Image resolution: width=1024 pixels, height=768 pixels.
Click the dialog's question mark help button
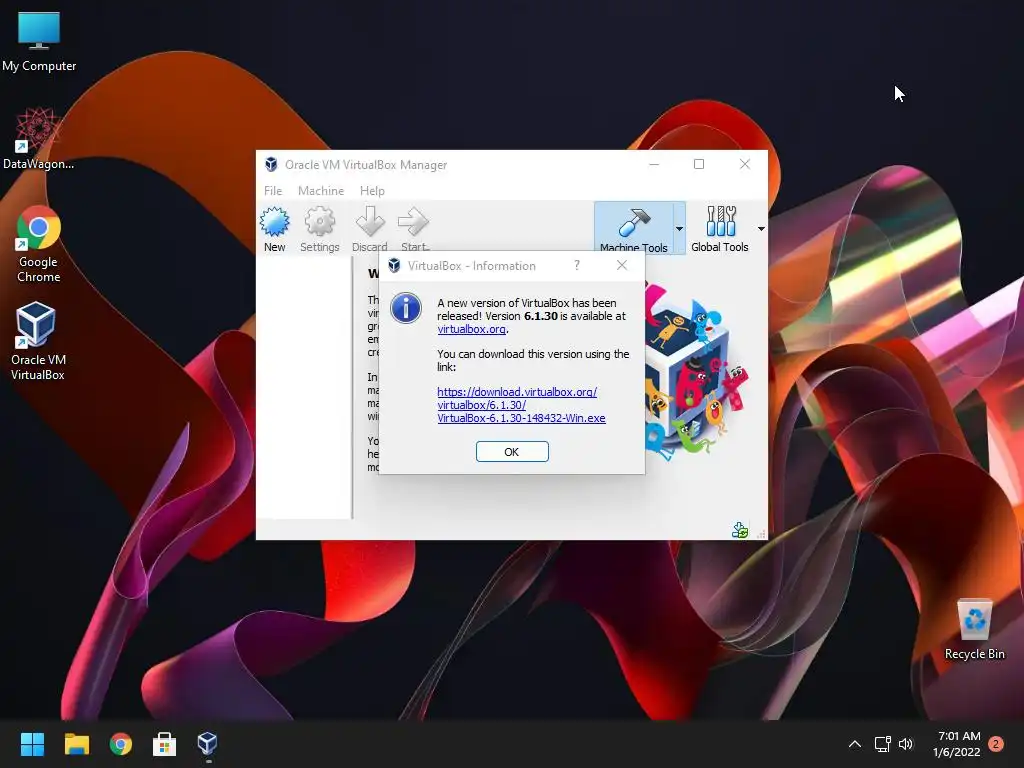coord(577,265)
